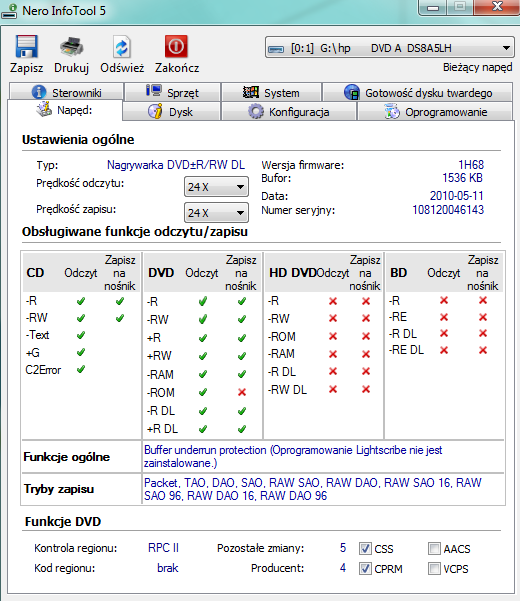Open the Gotowość dysku twardego tab

[x=418, y=92]
